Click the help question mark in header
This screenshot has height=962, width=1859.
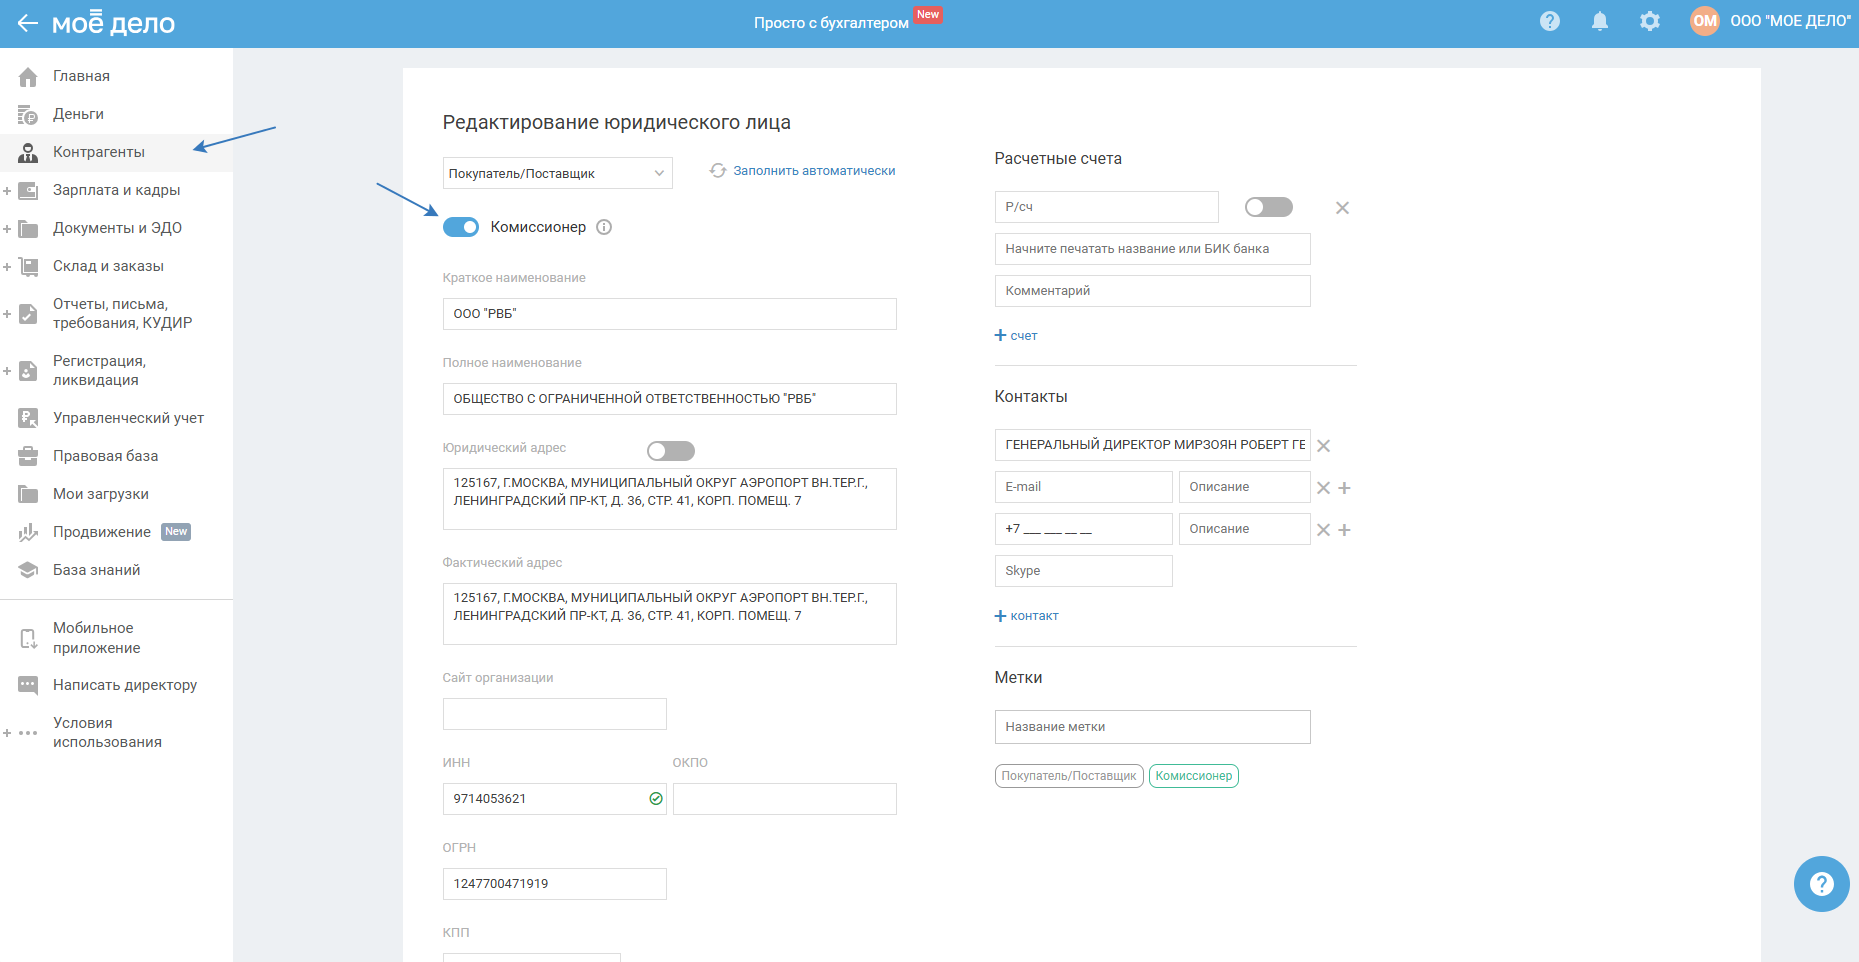point(1550,21)
